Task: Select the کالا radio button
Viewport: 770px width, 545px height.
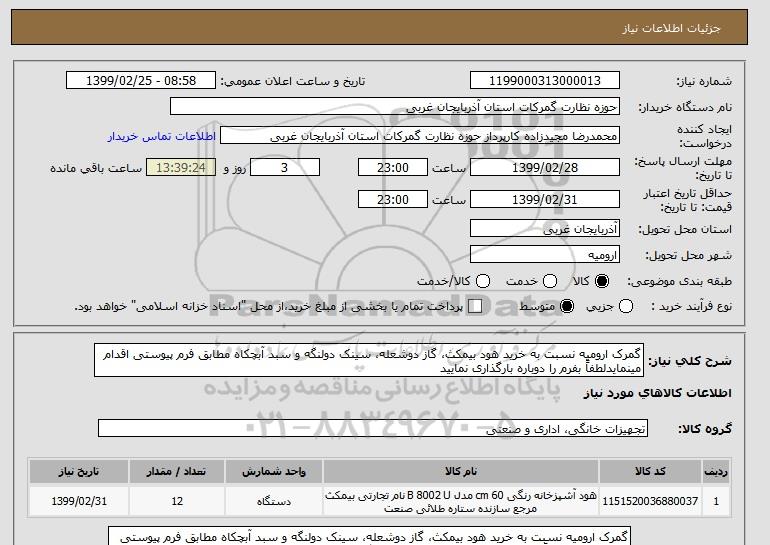Action: pos(602,281)
